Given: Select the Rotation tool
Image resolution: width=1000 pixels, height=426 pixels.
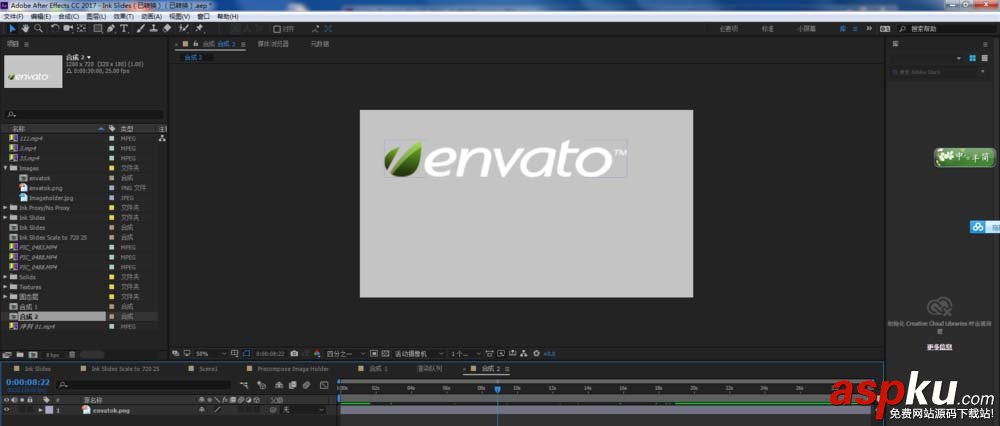Looking at the screenshot, I should click(55, 29).
